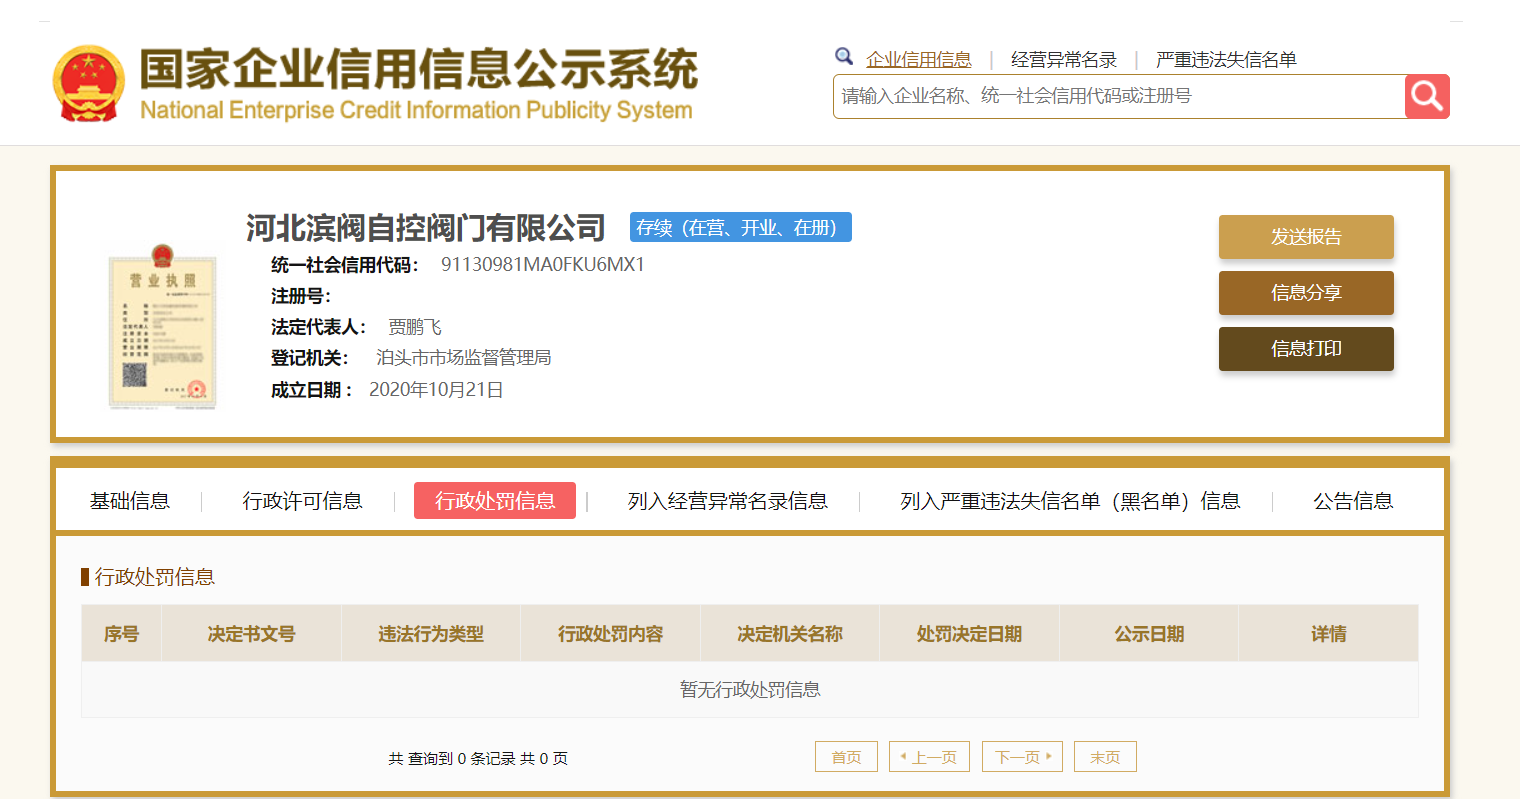Click the company name 河北滨阀自控阀门有限公司
The height and width of the screenshot is (799, 1520).
(x=426, y=228)
